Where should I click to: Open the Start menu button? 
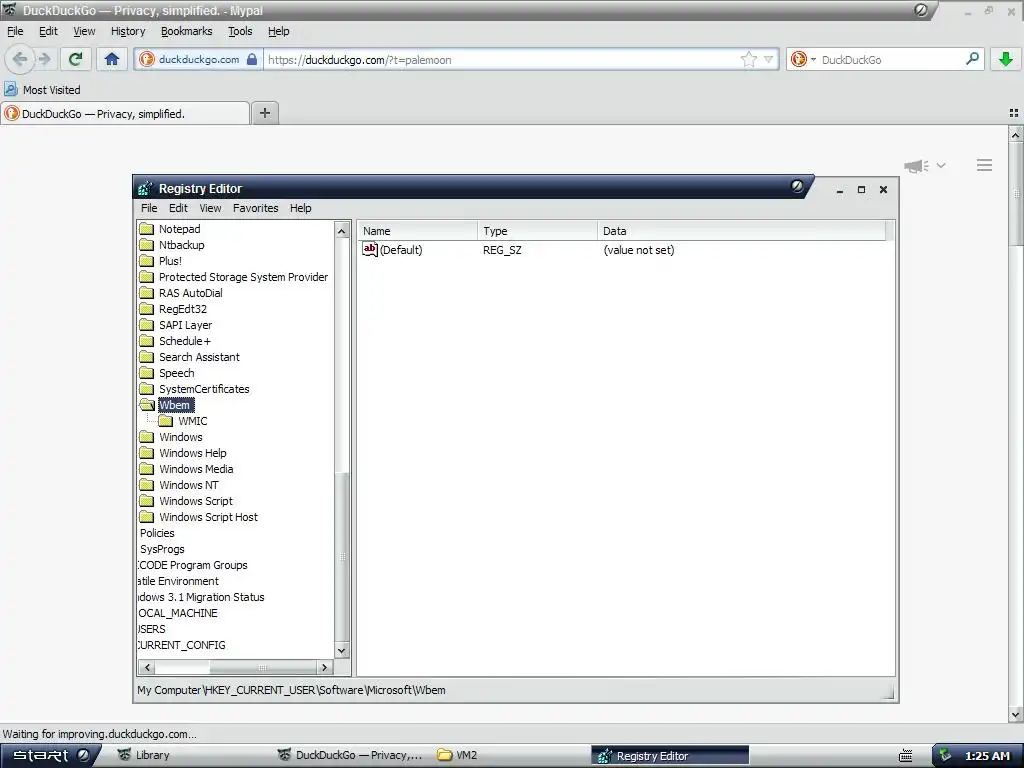click(x=50, y=756)
